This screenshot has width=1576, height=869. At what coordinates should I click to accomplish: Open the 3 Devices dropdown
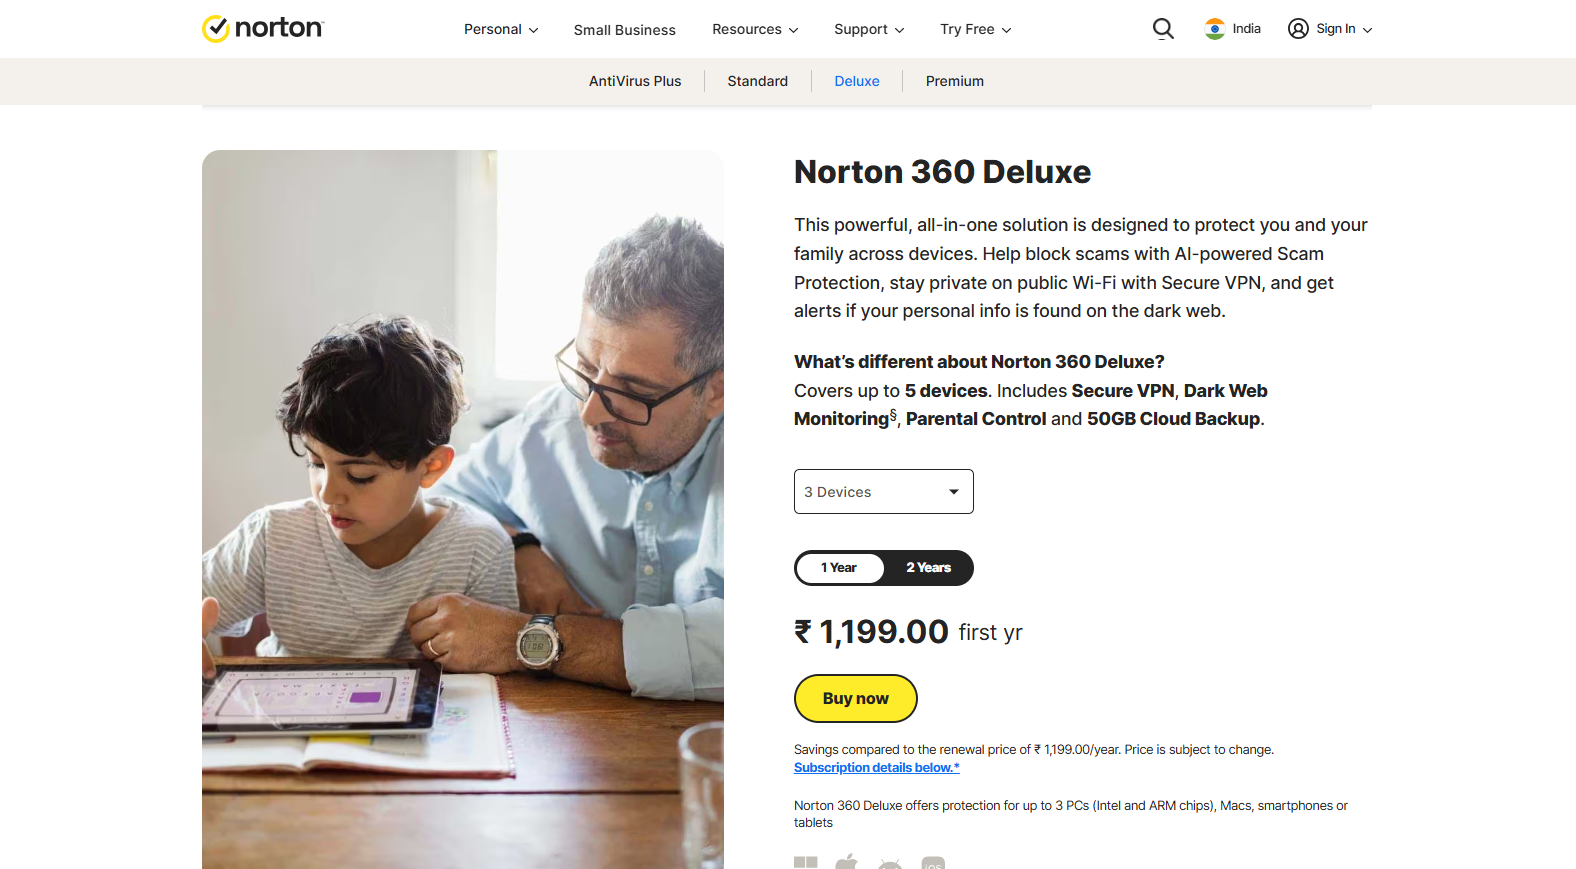point(884,492)
